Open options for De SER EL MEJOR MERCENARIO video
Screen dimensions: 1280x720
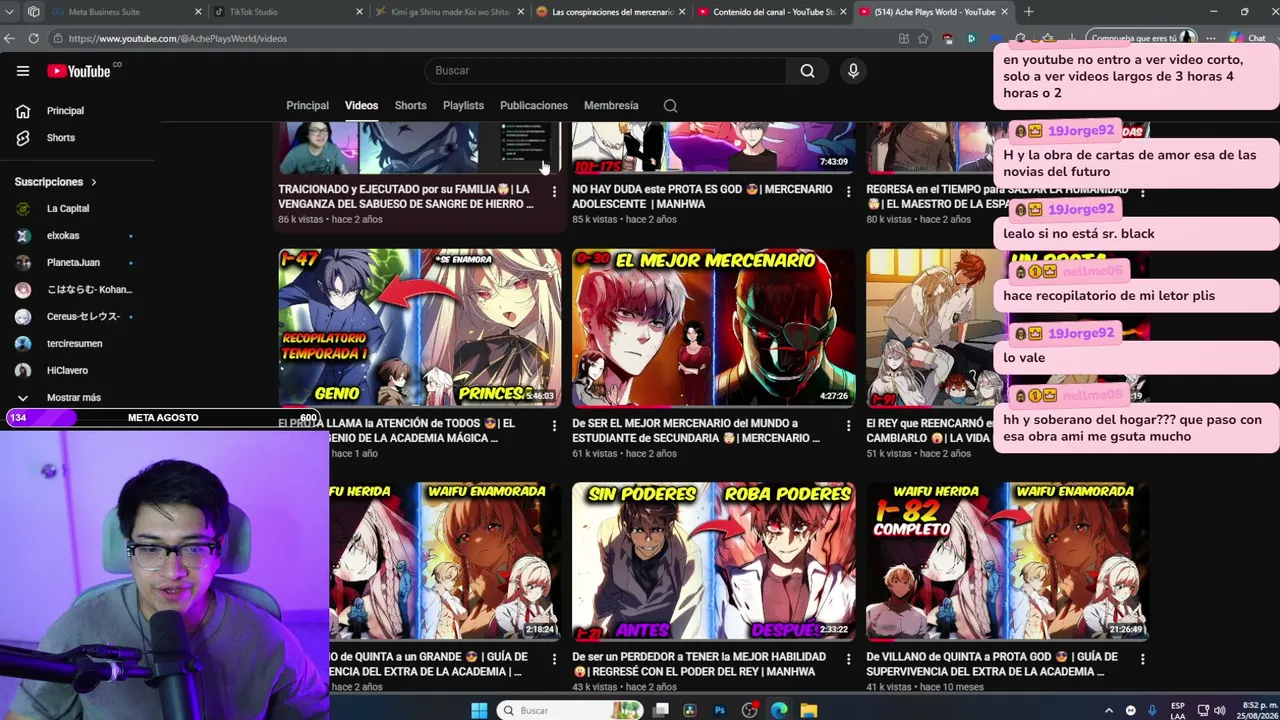[x=848, y=426]
